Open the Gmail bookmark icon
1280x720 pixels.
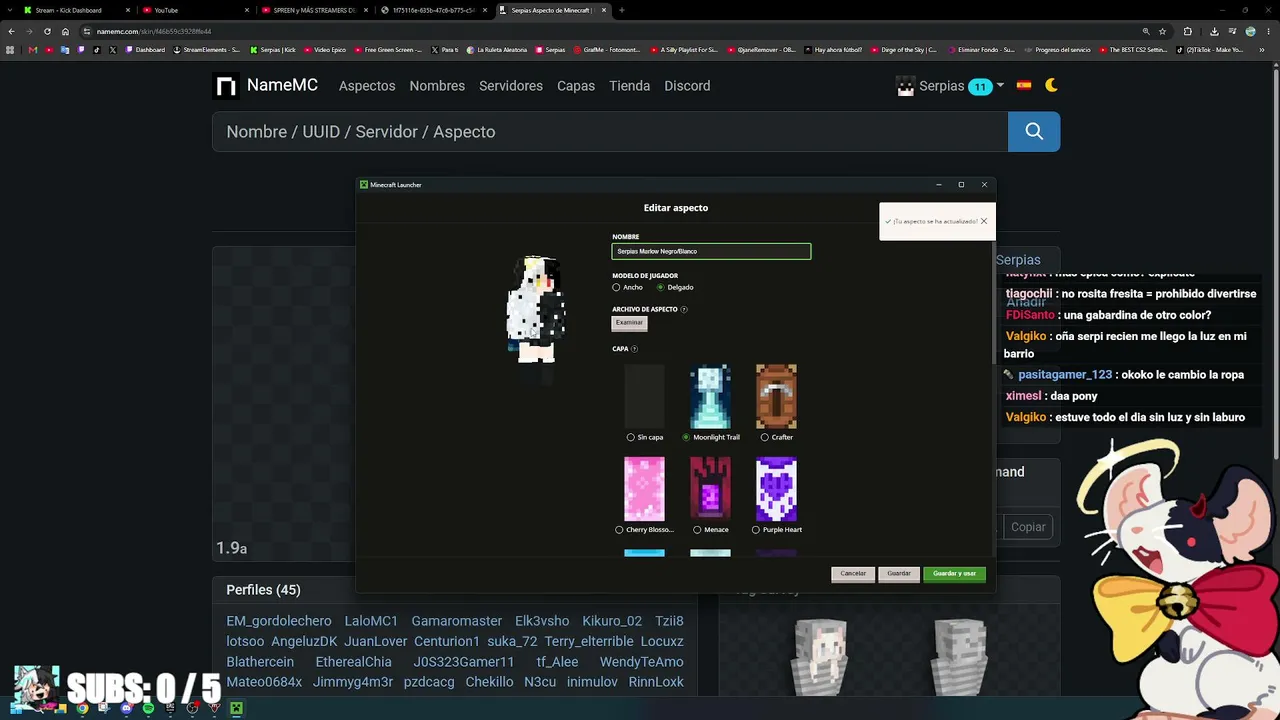(33, 50)
